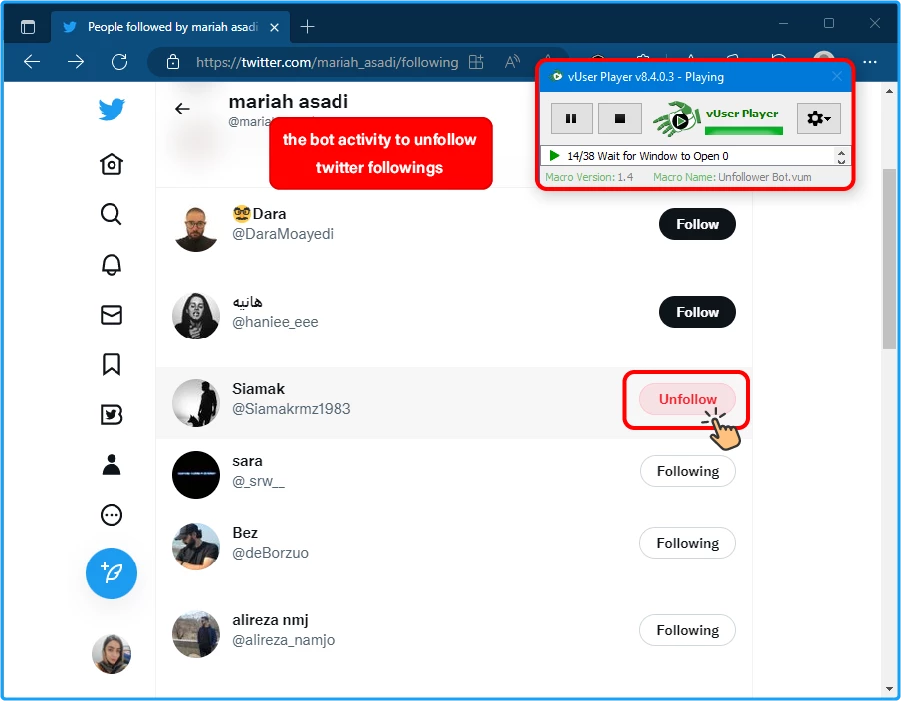901x701 pixels.
Task: Open @alireza_namjo handle
Action: click(284, 640)
